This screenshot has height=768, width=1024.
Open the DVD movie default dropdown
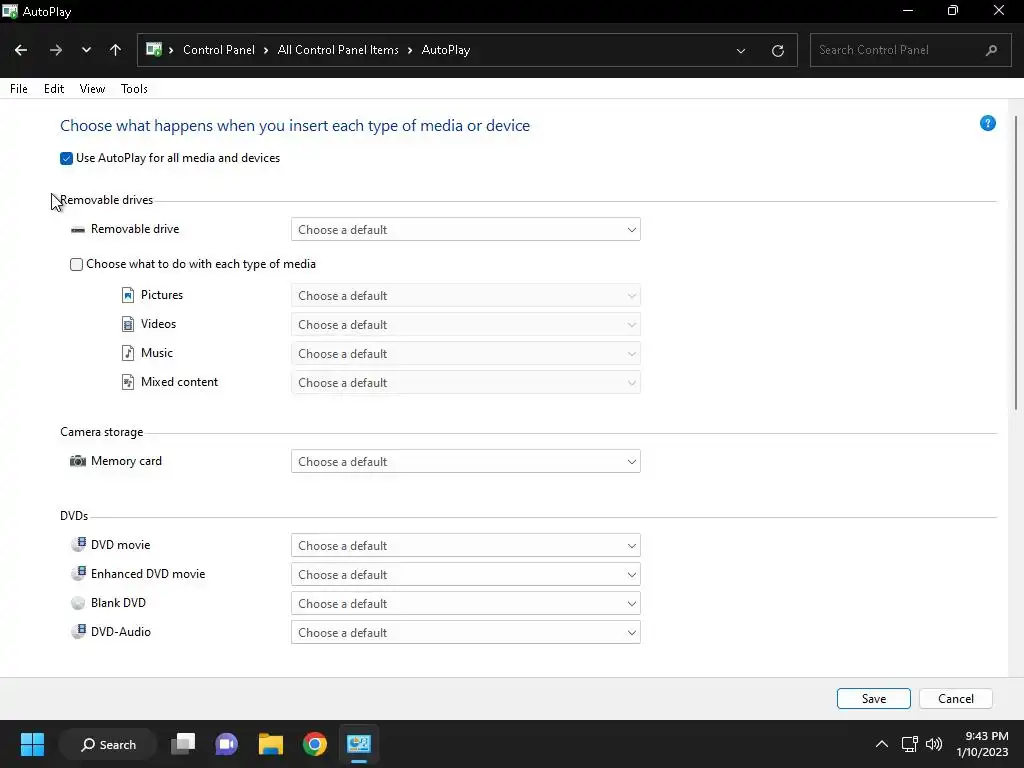465,546
